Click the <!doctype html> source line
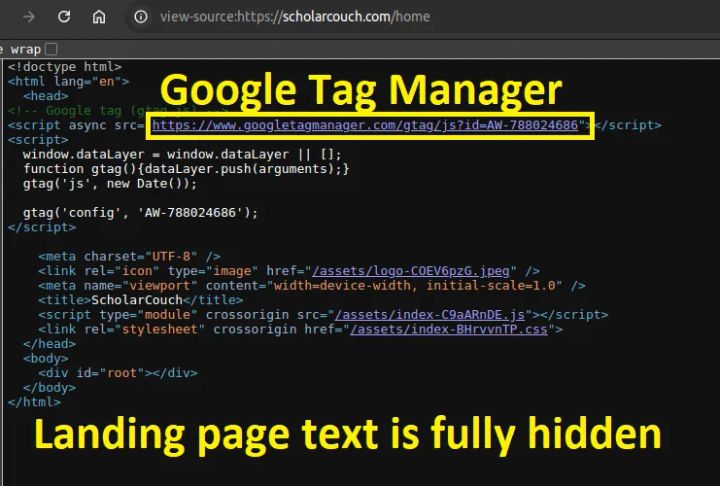The width and height of the screenshot is (720, 486). [65, 67]
